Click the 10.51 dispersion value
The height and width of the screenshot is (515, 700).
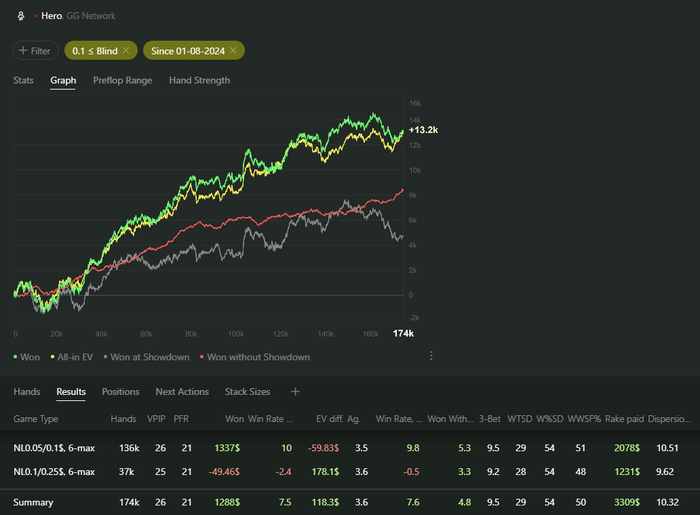coord(667,448)
